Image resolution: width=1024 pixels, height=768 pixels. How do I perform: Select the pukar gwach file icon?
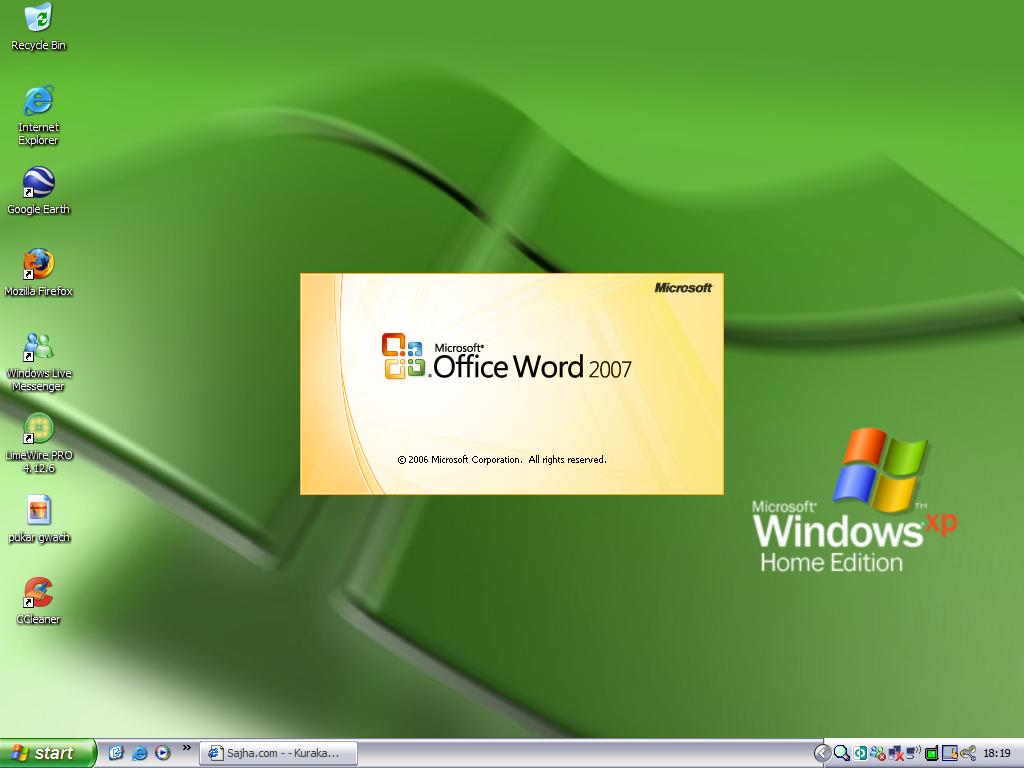(x=38, y=511)
